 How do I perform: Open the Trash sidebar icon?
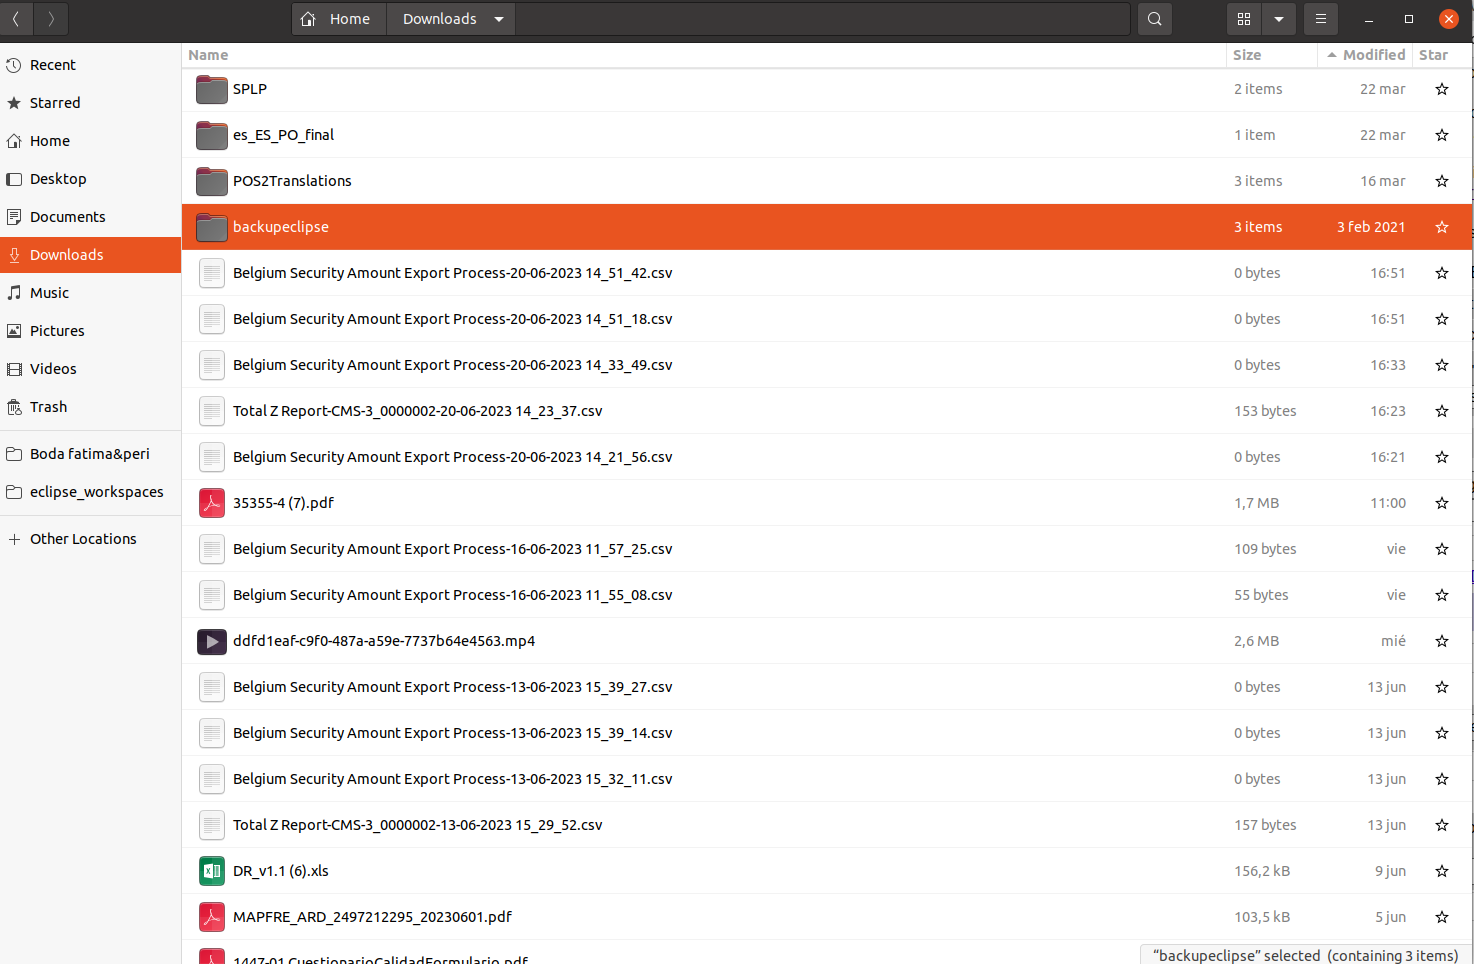coord(14,407)
